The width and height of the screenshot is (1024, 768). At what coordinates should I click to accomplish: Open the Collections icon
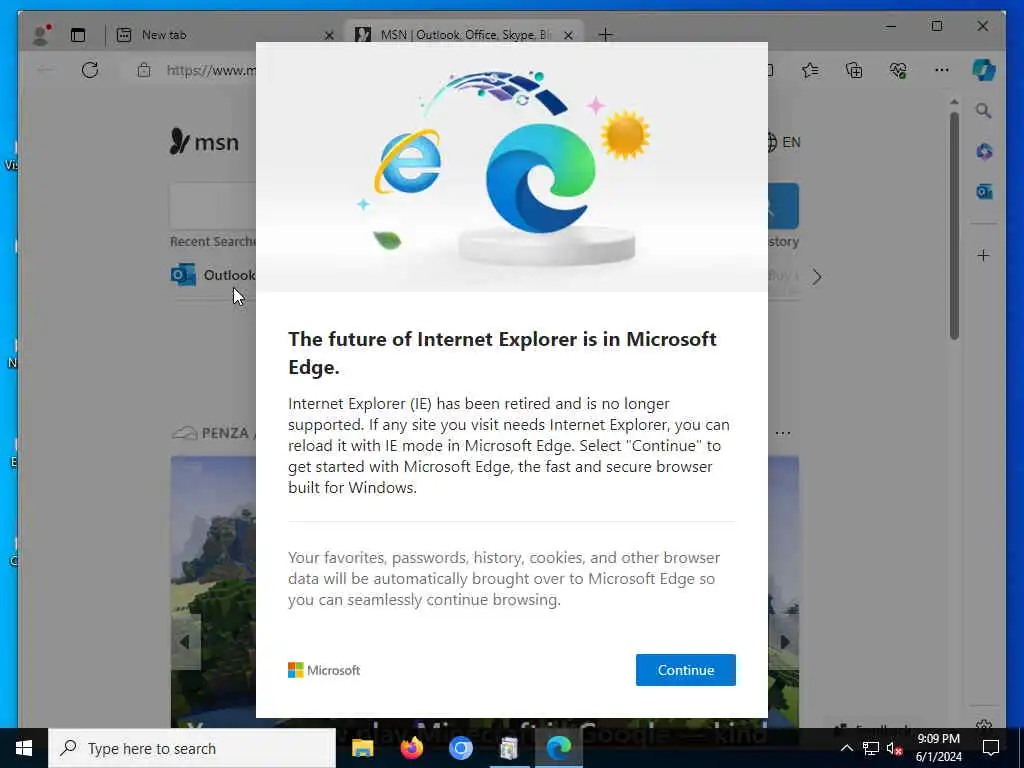(854, 70)
